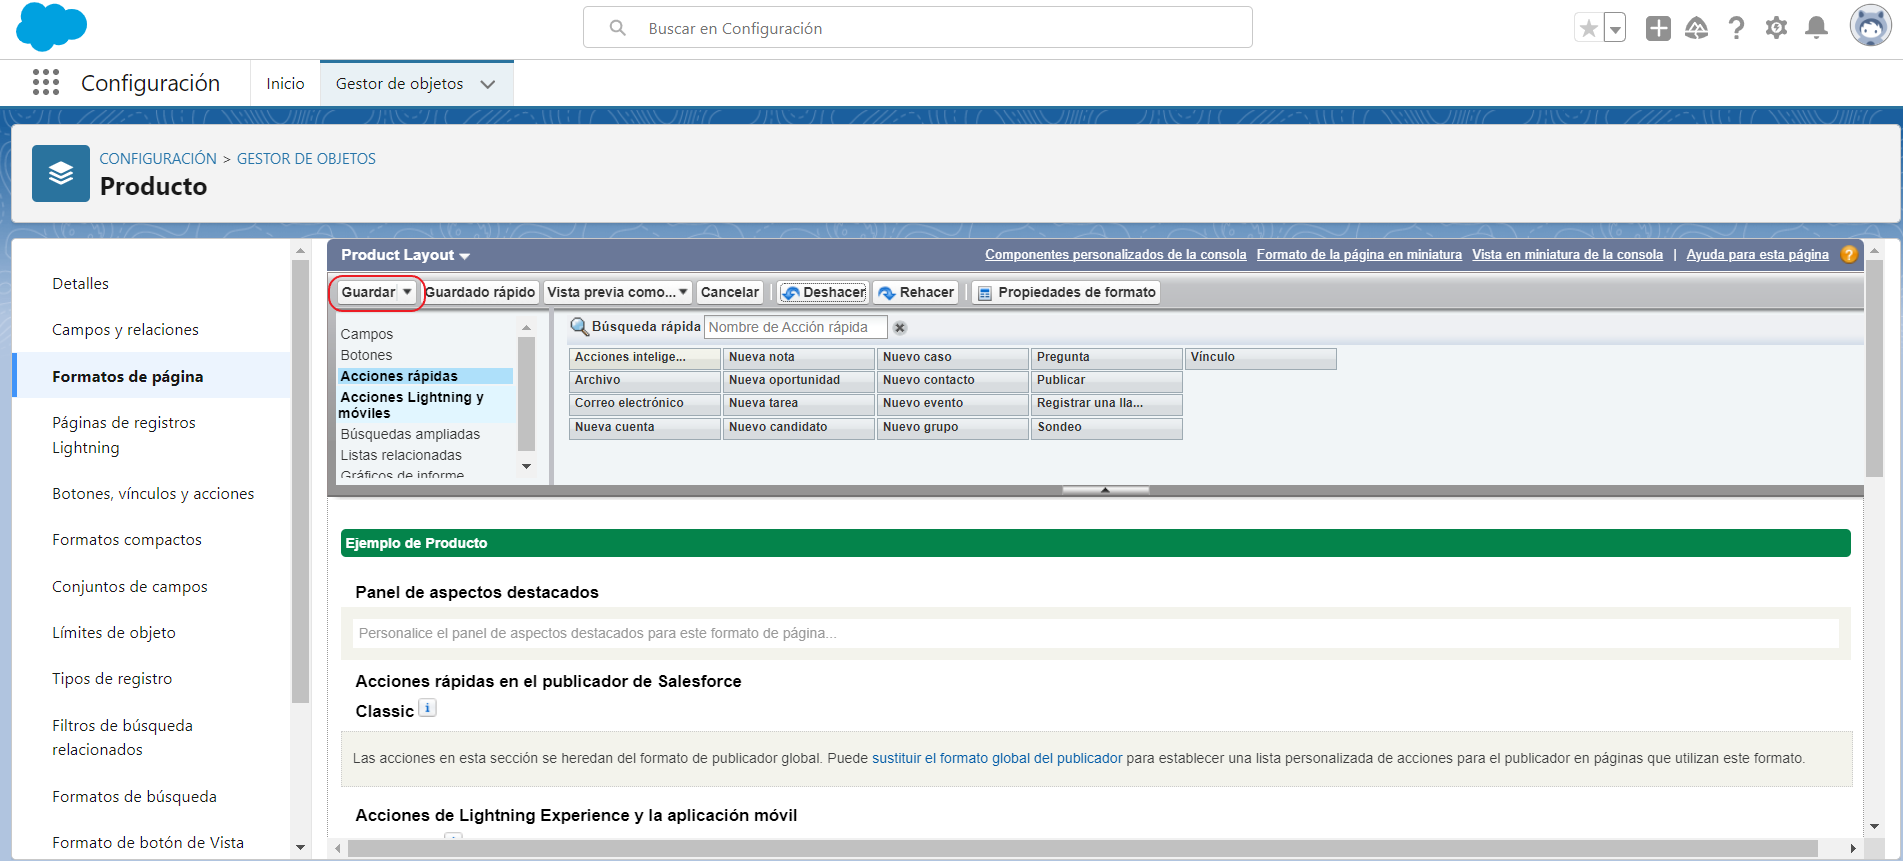Image resolution: width=1903 pixels, height=861 pixels.
Task: Click the Cancelar button
Action: tap(730, 292)
